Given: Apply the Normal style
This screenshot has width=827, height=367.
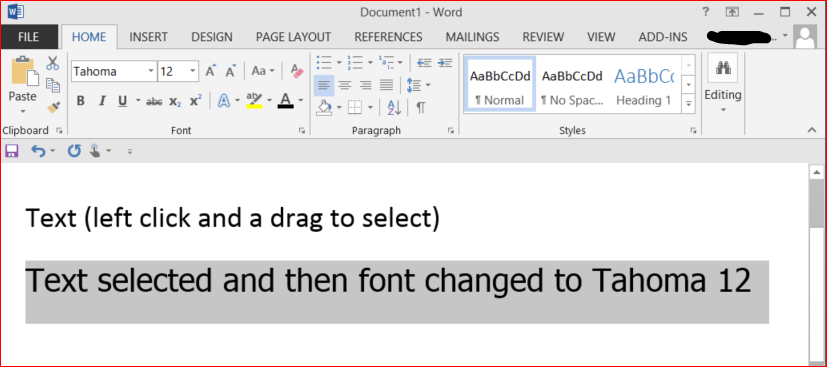Looking at the screenshot, I should 500,84.
